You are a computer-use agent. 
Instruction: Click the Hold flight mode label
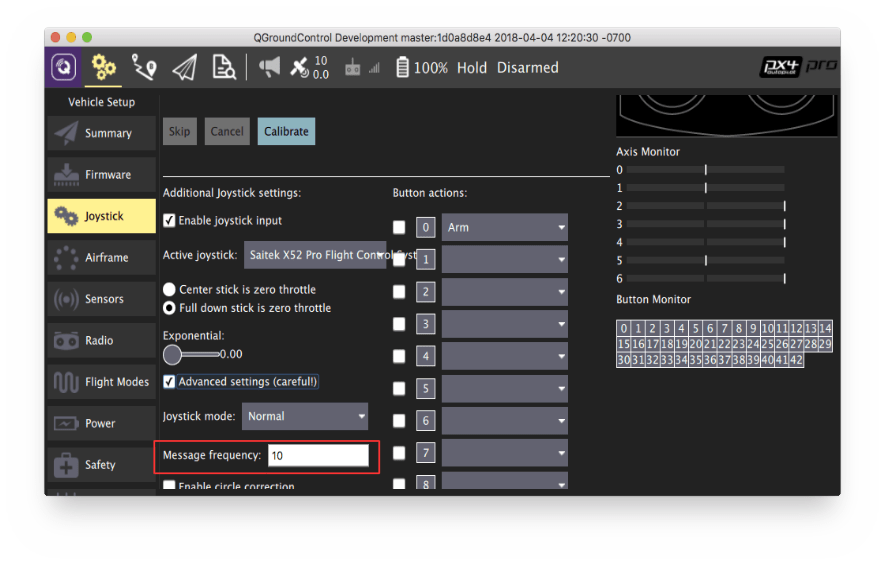click(471, 68)
